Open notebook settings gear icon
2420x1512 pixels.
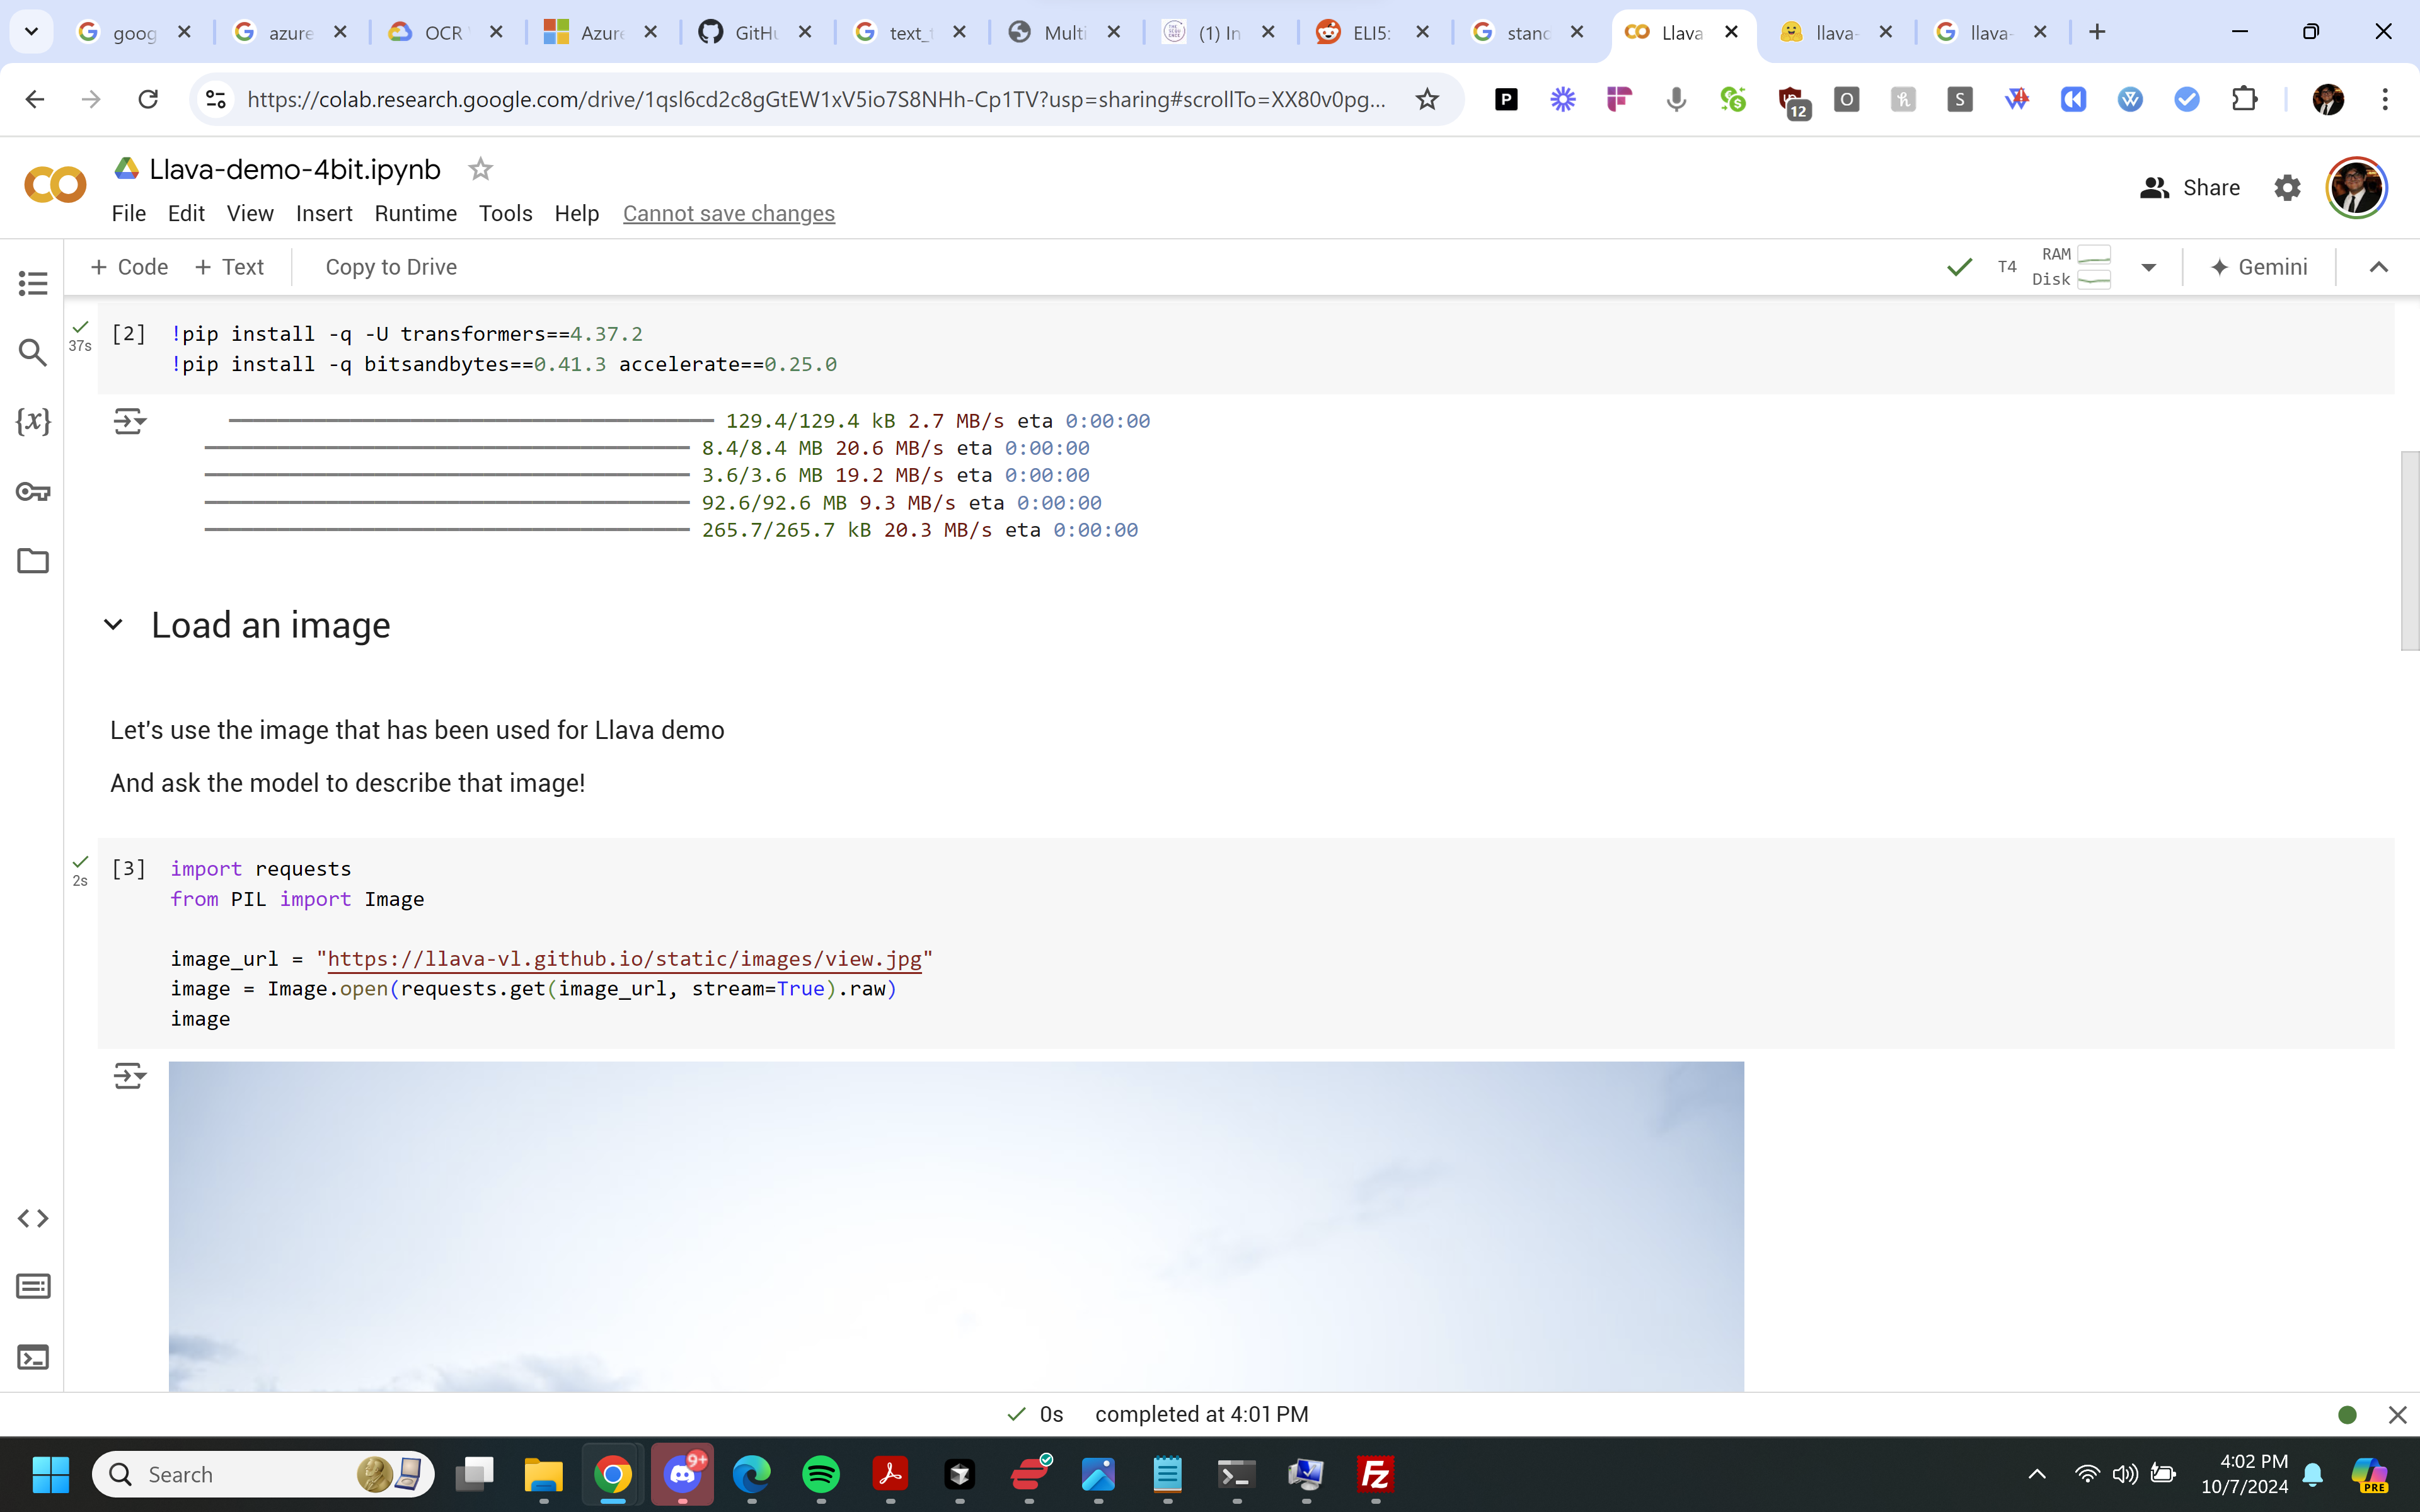[2287, 188]
